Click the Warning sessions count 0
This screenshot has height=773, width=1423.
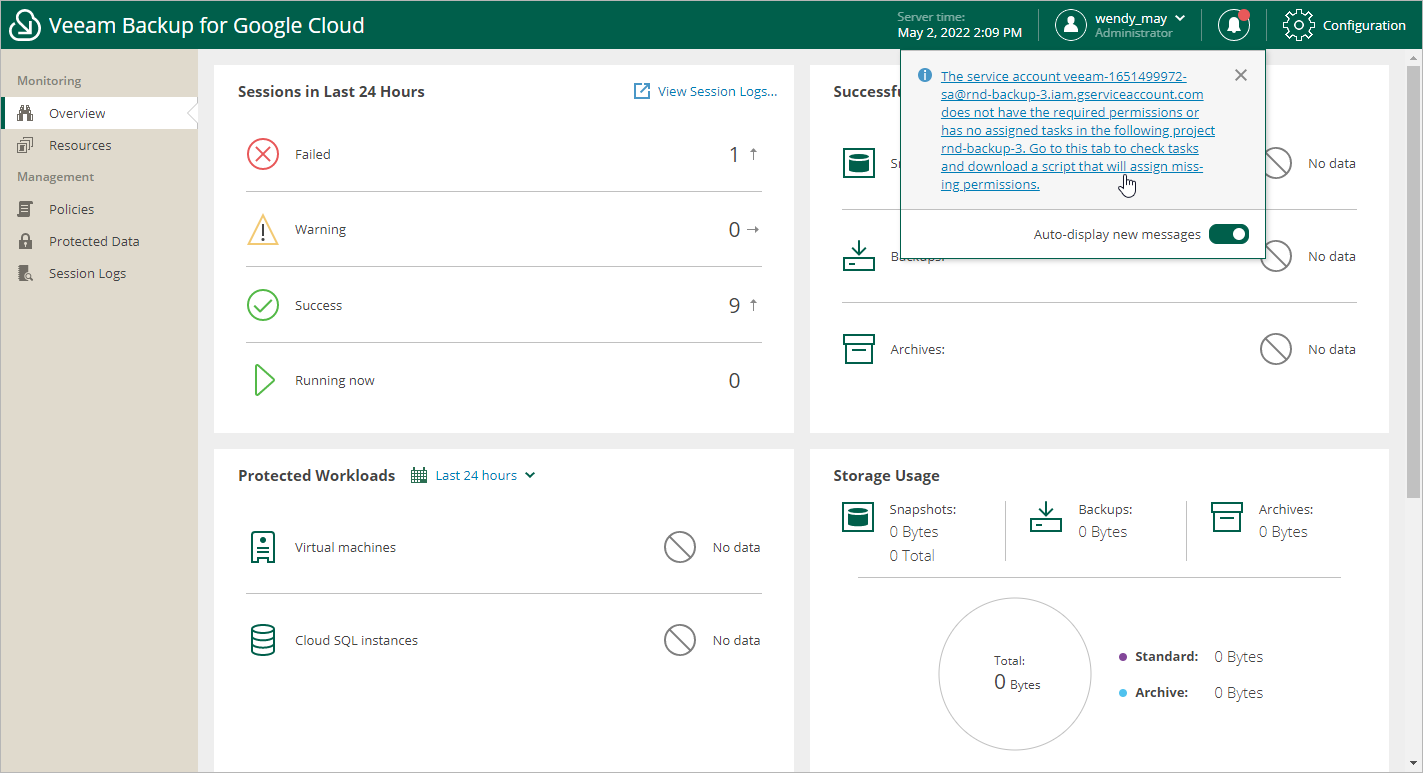(x=734, y=230)
